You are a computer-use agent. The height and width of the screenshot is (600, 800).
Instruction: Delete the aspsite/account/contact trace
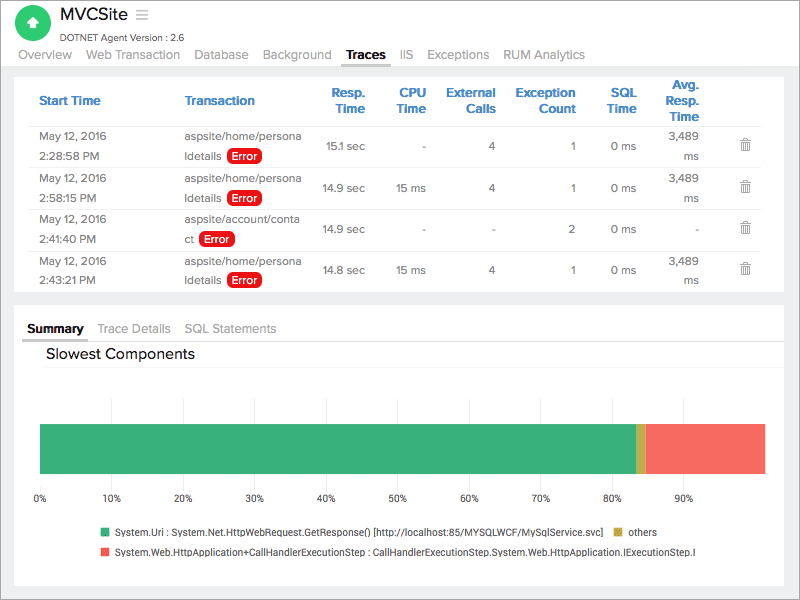point(745,228)
